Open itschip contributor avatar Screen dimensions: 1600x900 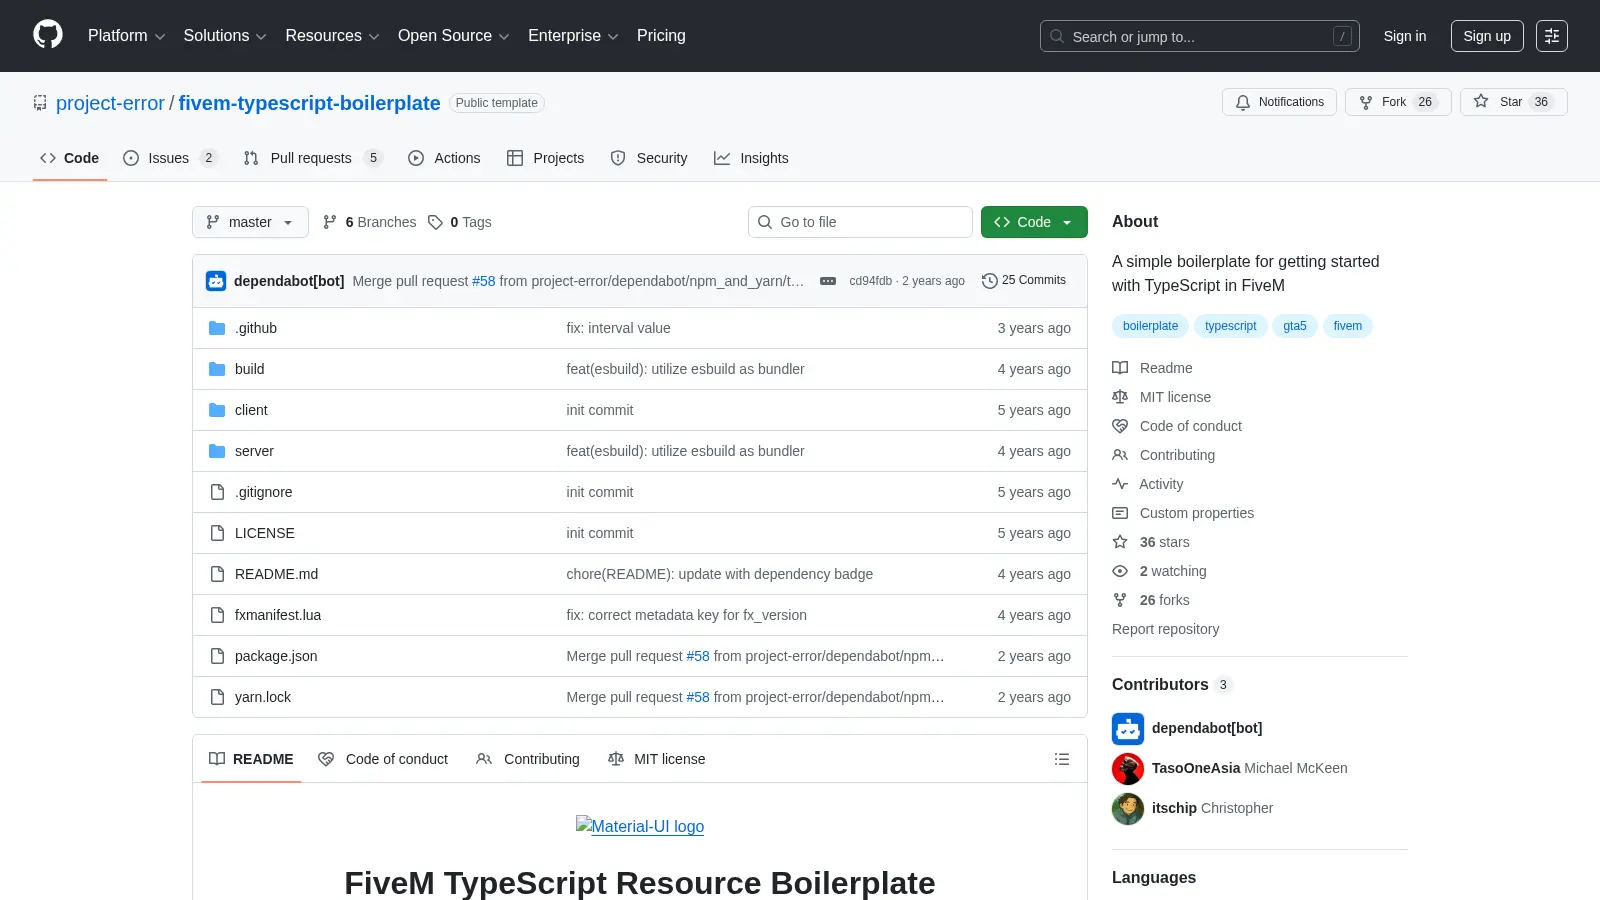click(1128, 808)
